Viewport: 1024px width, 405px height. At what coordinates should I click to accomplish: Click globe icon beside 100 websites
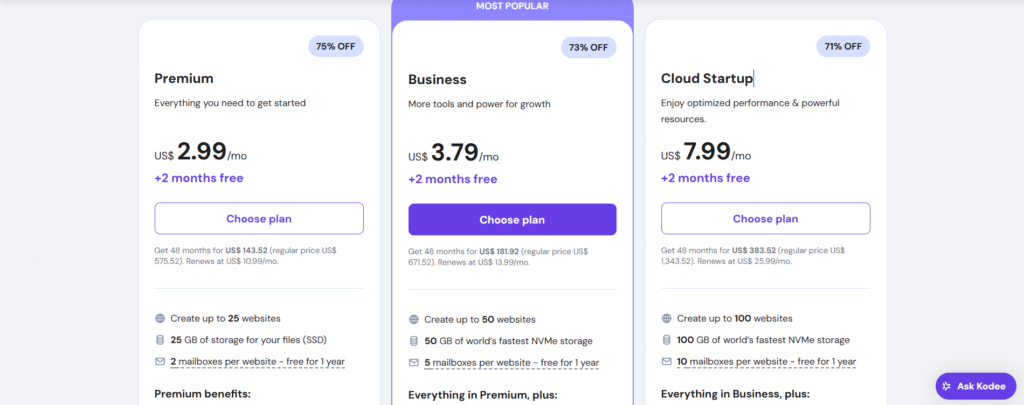click(x=666, y=319)
